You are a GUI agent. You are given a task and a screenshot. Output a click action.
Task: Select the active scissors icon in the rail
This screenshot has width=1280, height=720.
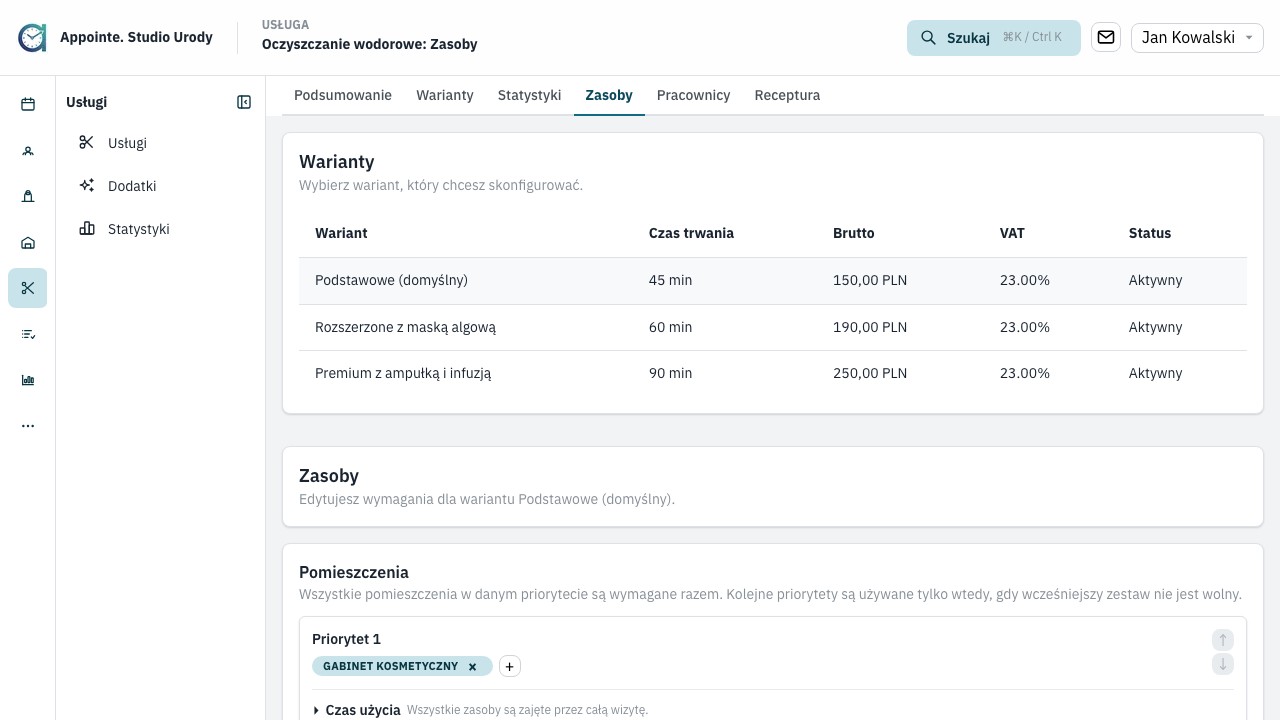pyautogui.click(x=28, y=288)
